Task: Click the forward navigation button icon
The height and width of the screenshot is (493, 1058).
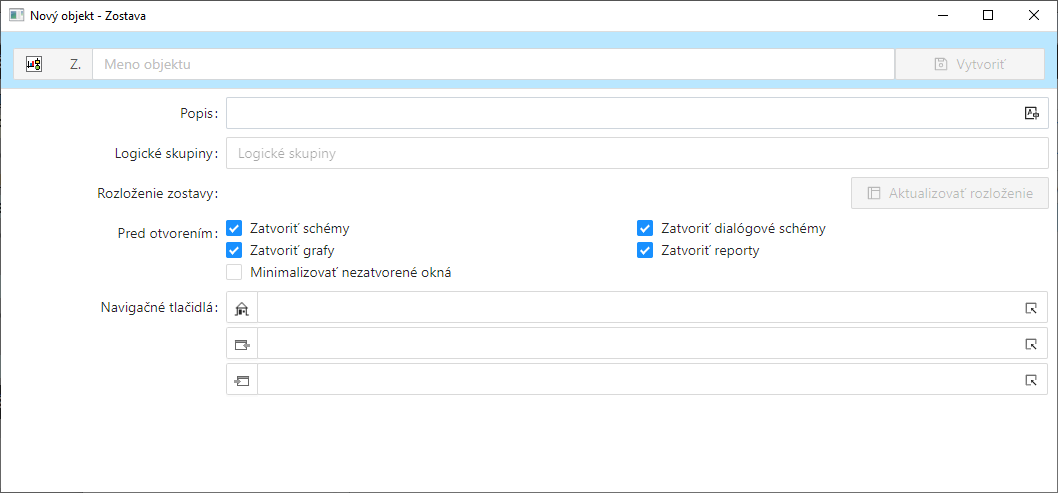Action: (x=242, y=344)
